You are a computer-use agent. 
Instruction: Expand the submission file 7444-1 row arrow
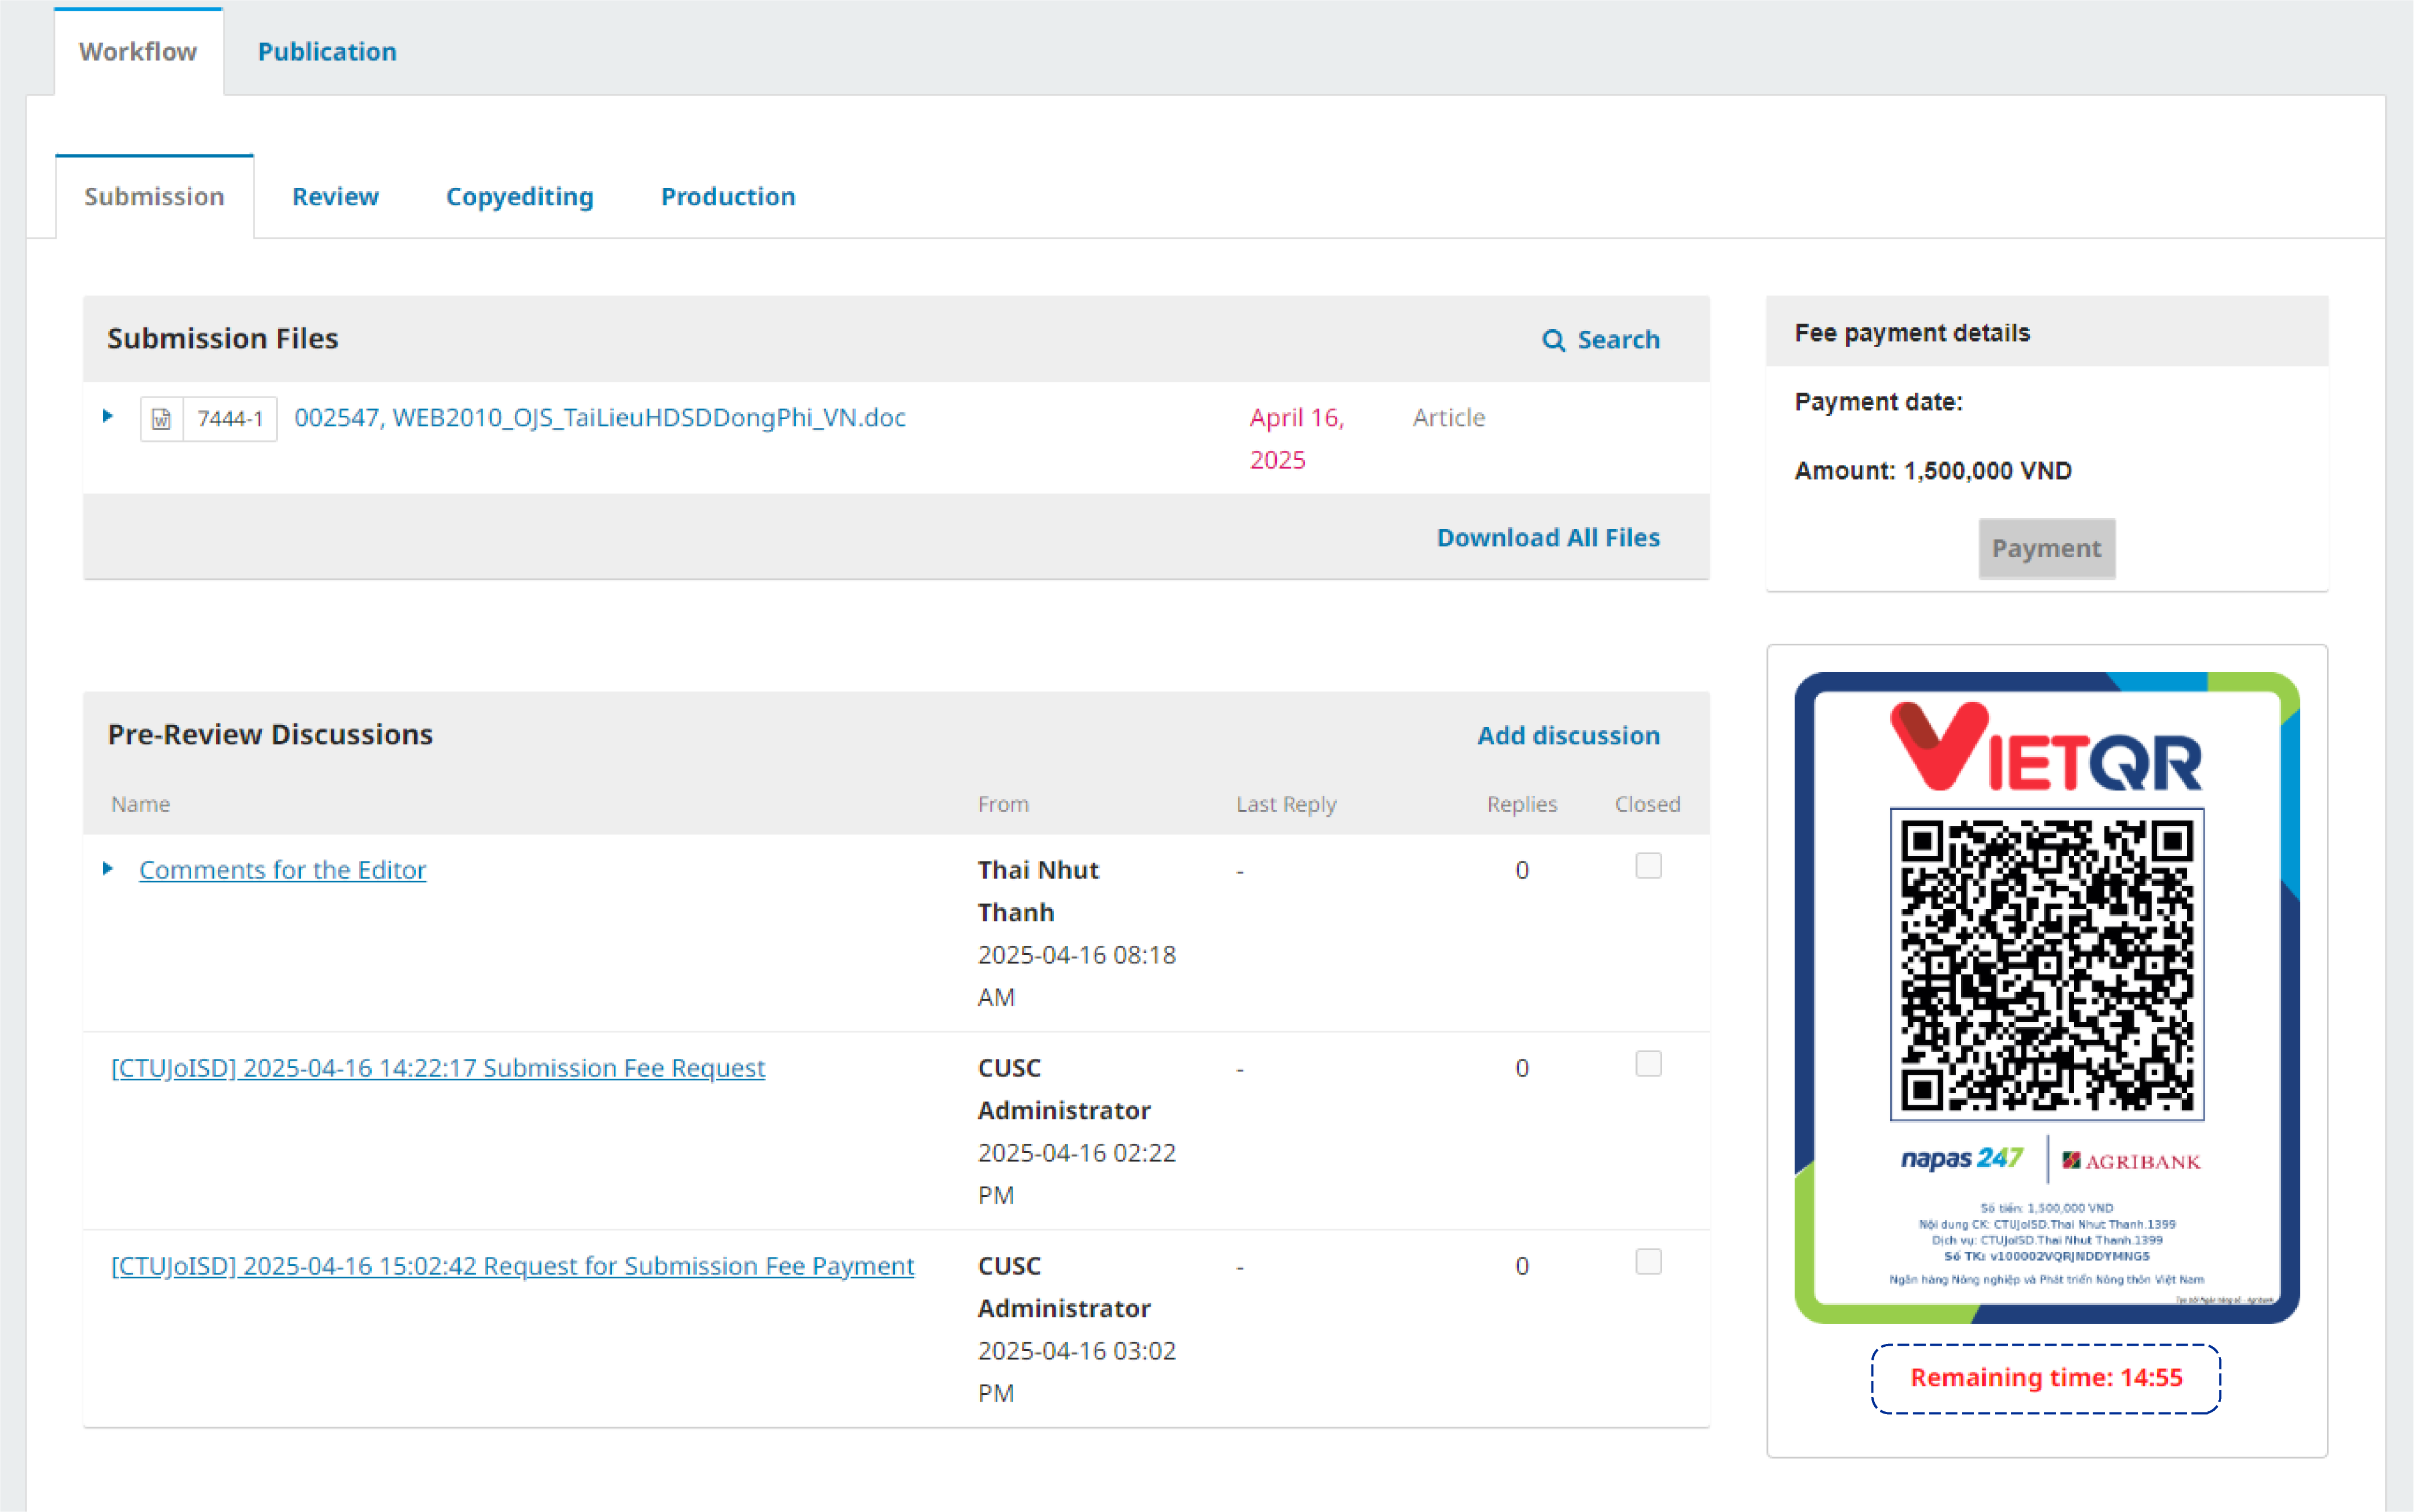pyautogui.click(x=108, y=416)
